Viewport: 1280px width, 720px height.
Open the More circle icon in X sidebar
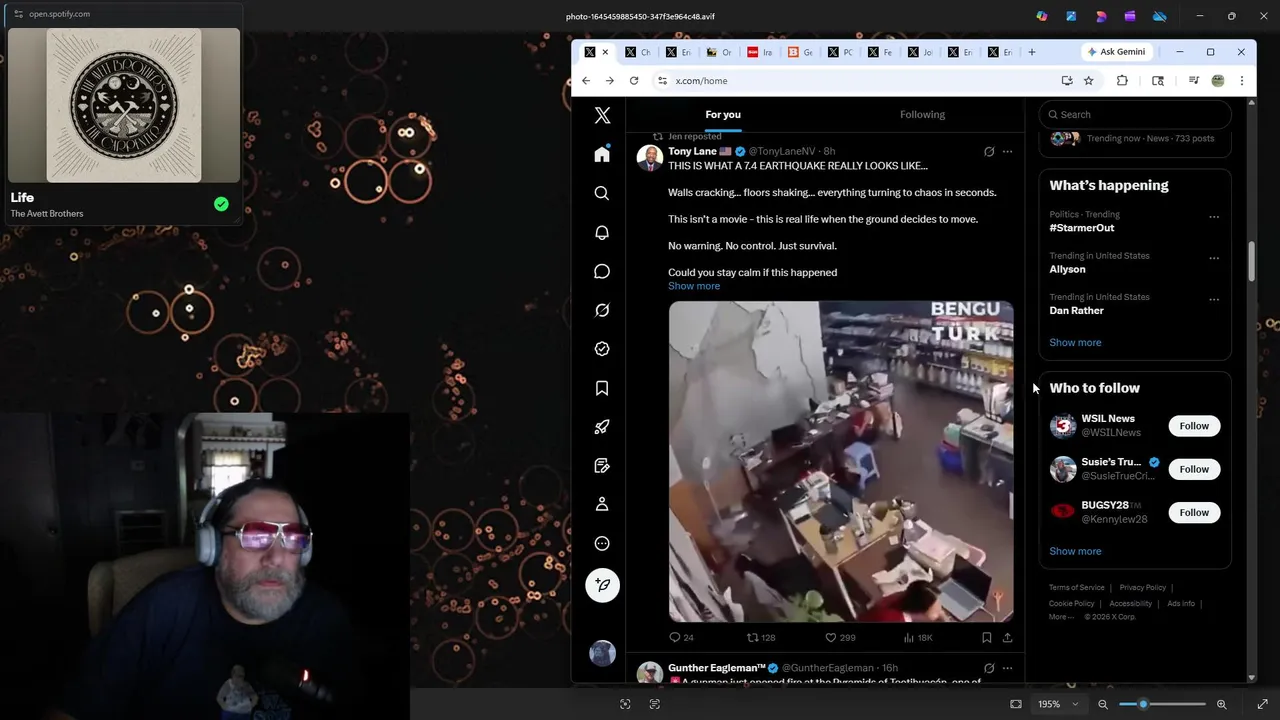(x=602, y=544)
